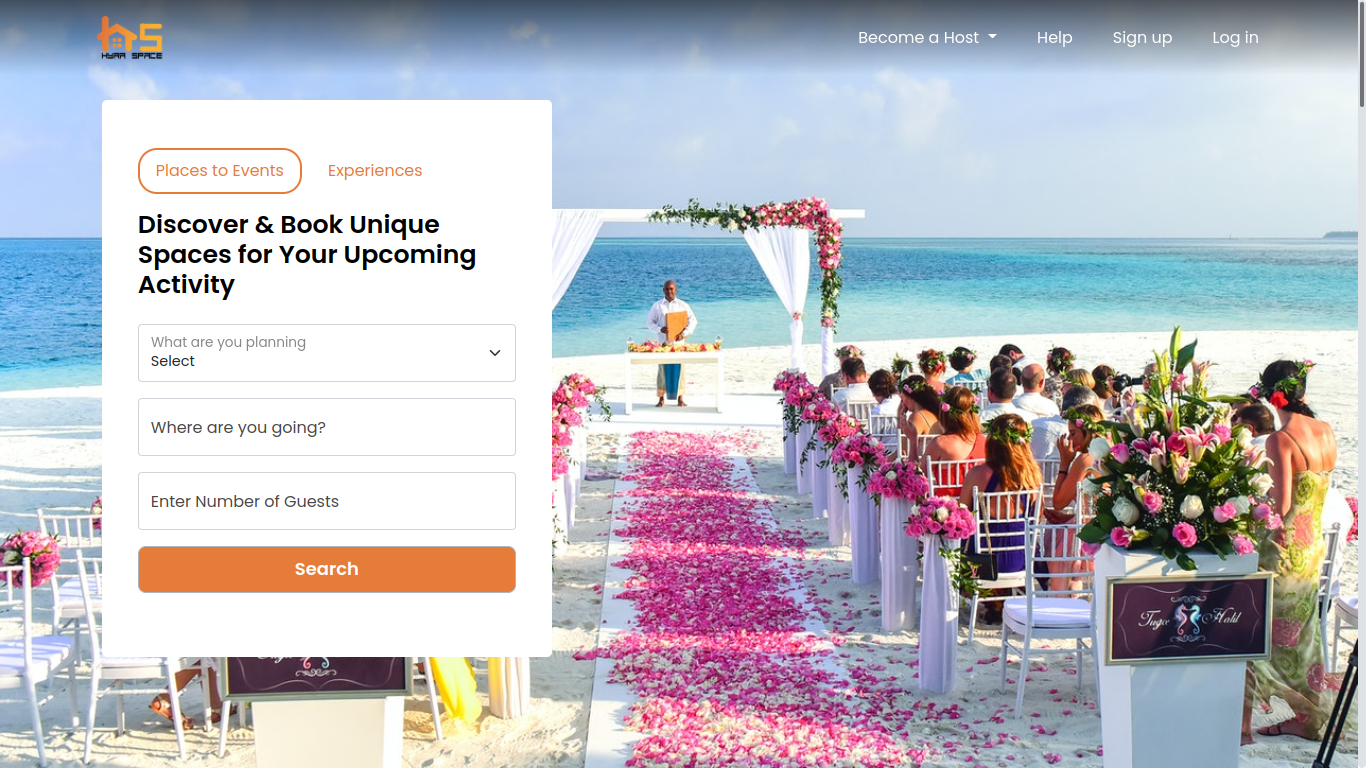The height and width of the screenshot is (768, 1366).
Task: Focus the Enter Number of Guests field
Action: 327,501
